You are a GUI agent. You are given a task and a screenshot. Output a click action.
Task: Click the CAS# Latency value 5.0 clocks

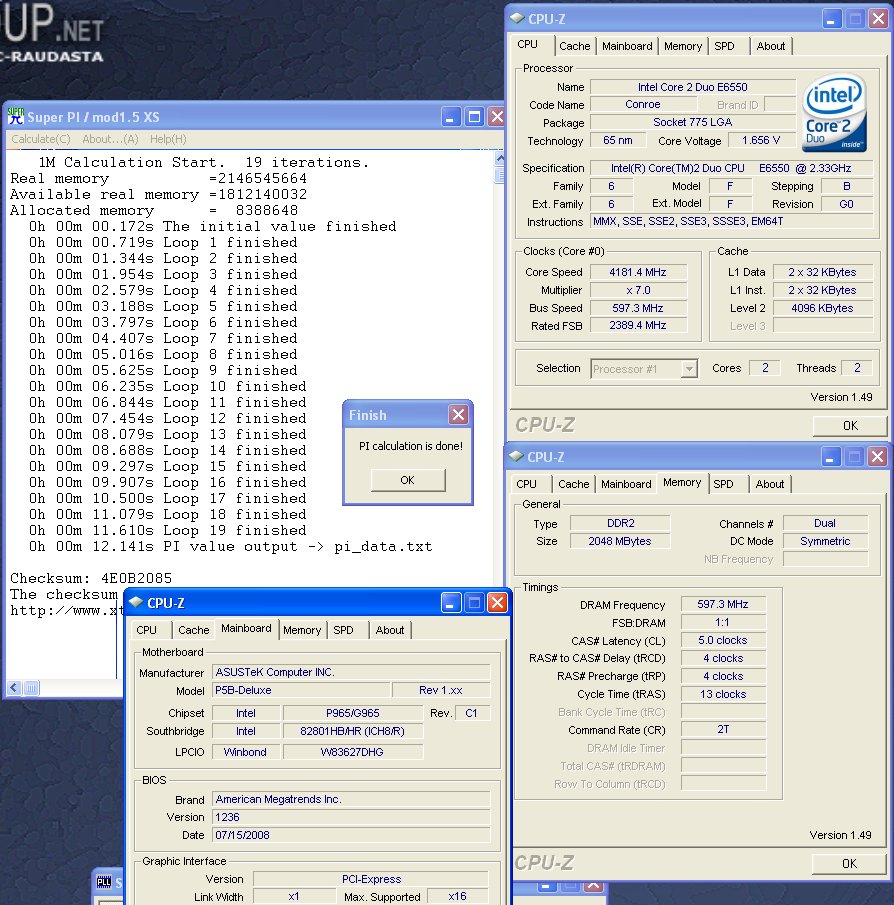click(723, 640)
